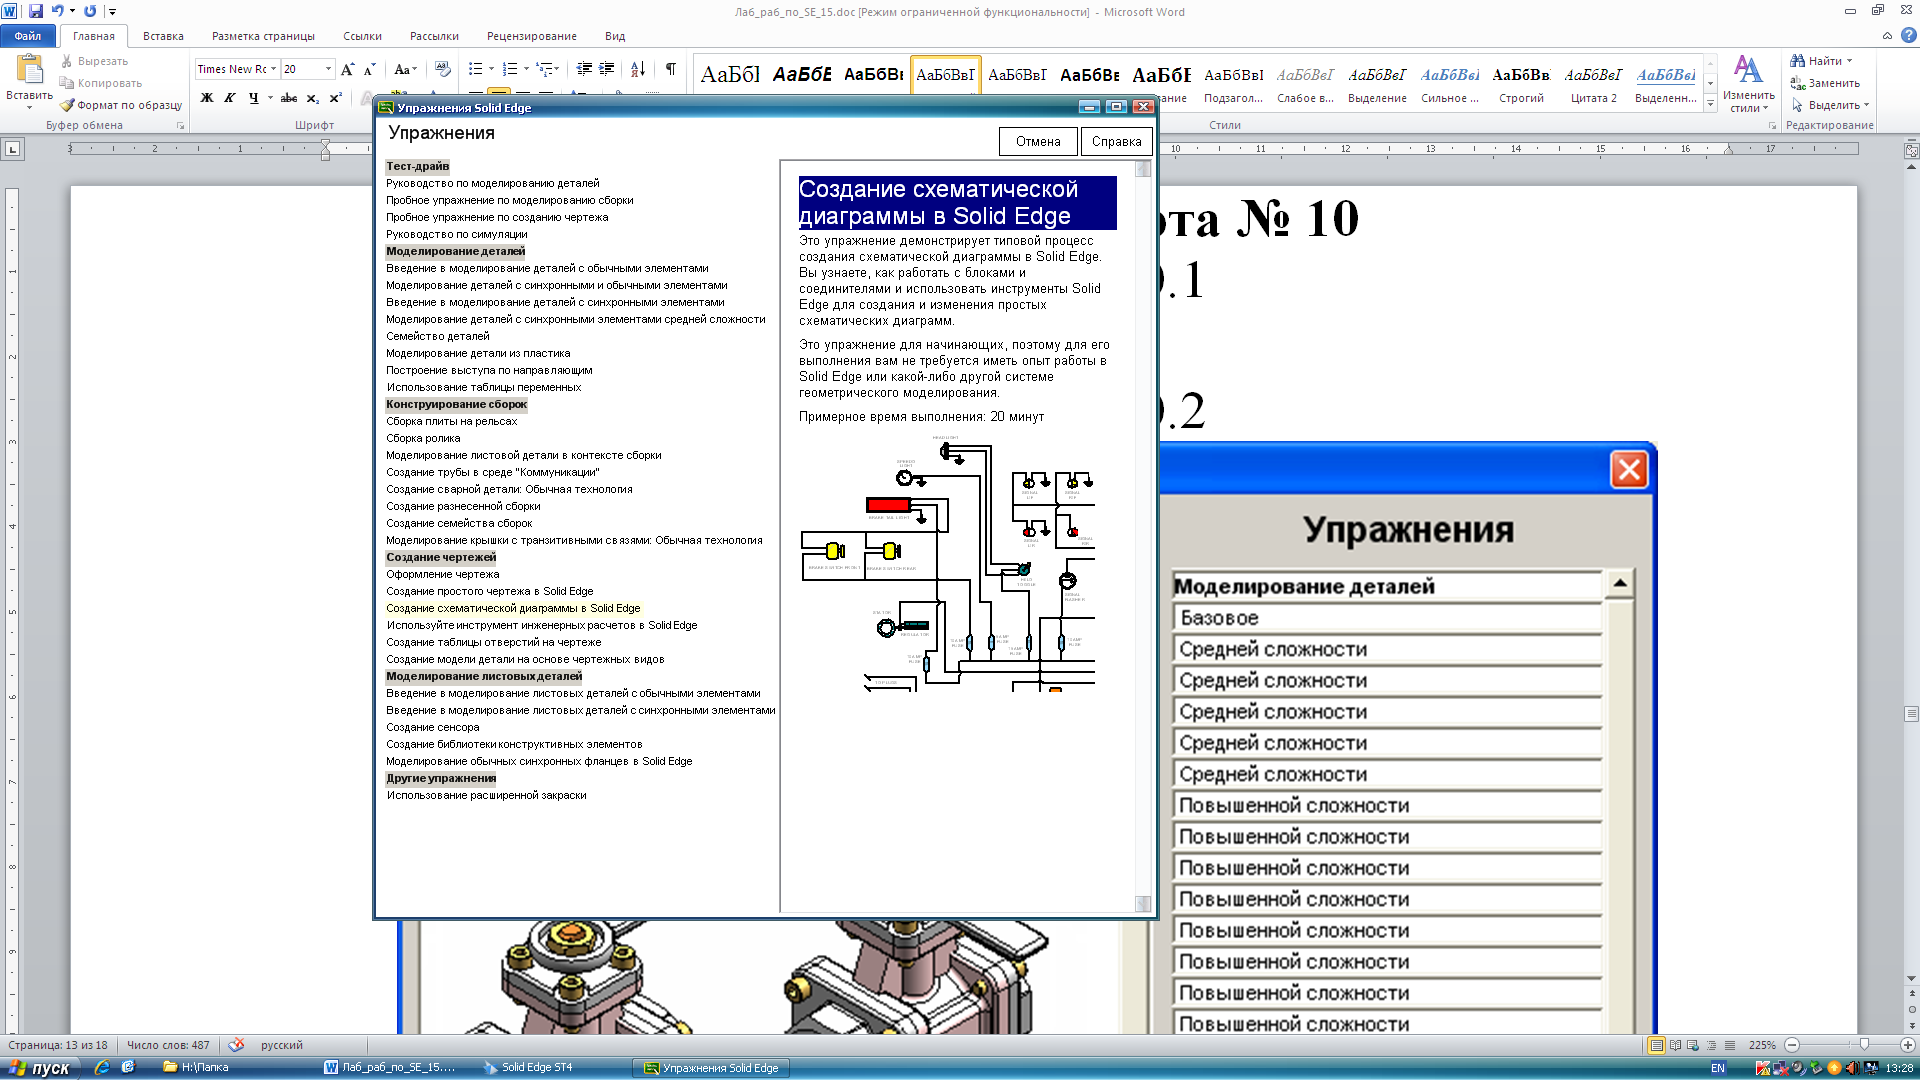Switch to Print Layout view in status bar

tap(1657, 1045)
